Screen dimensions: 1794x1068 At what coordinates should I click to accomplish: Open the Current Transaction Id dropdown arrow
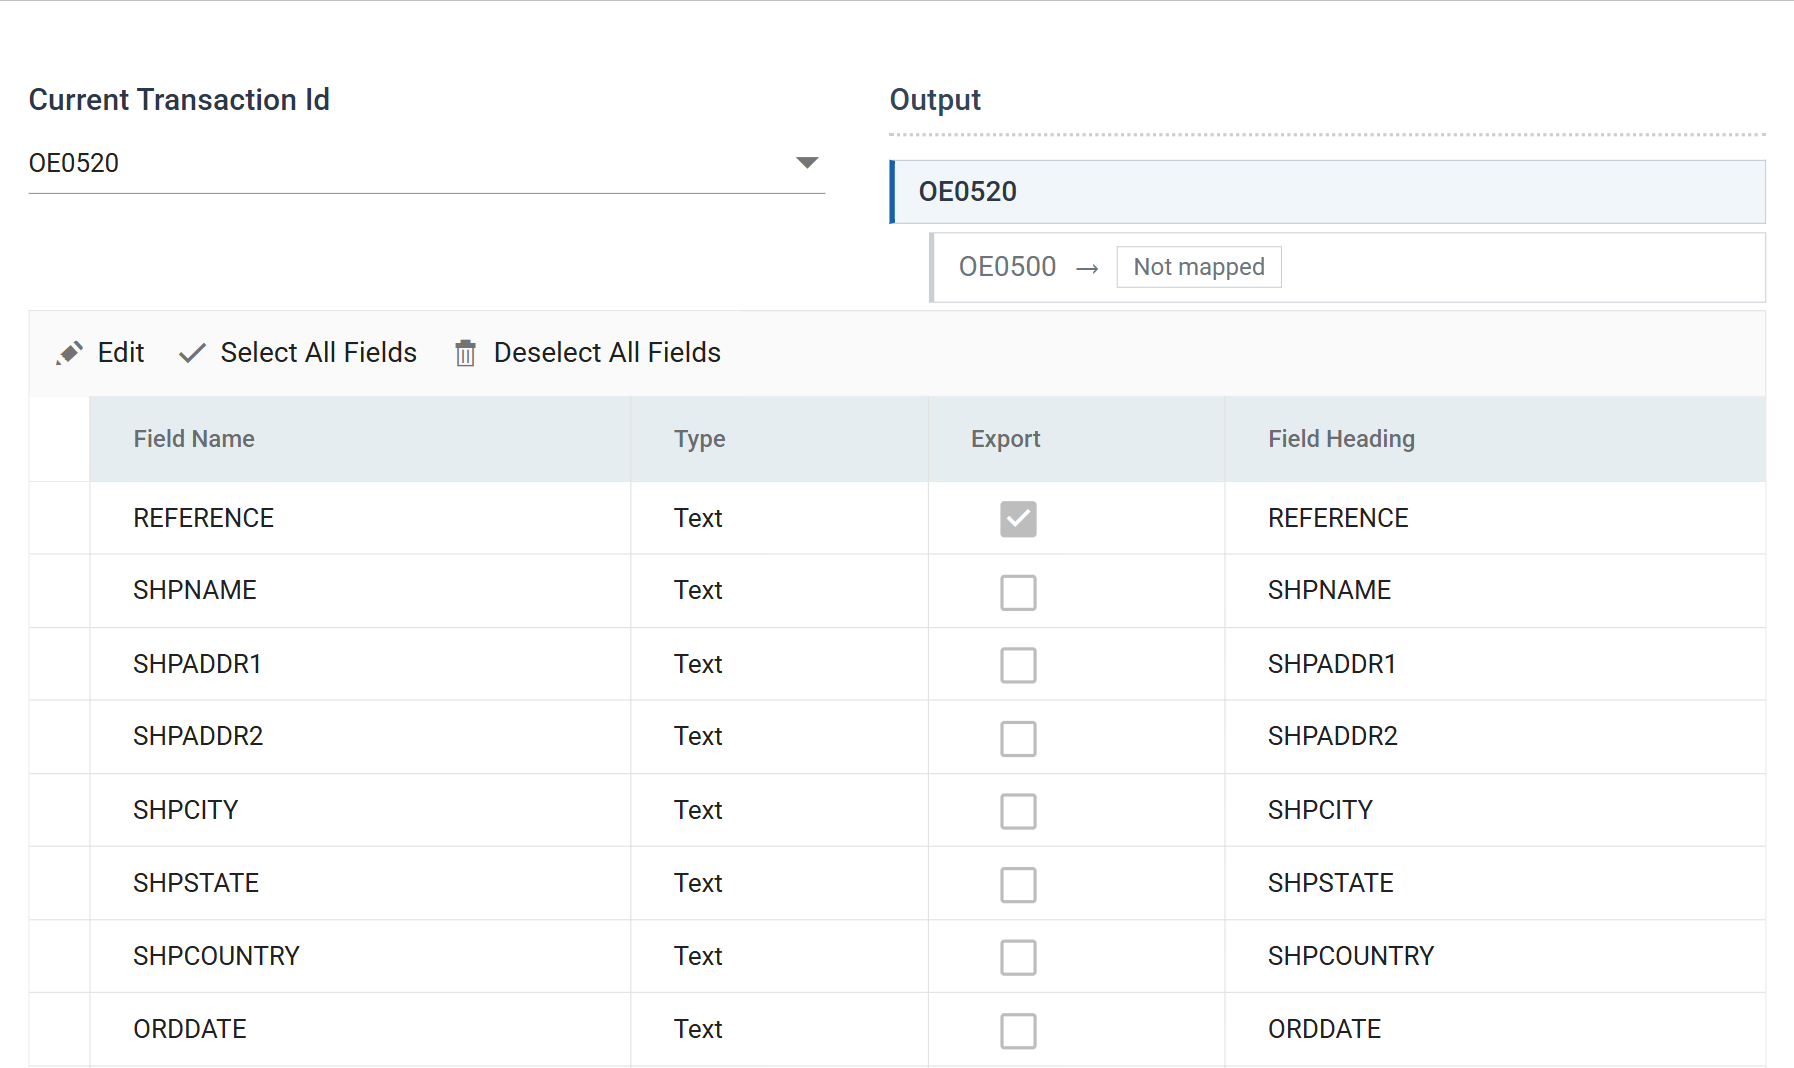click(807, 163)
